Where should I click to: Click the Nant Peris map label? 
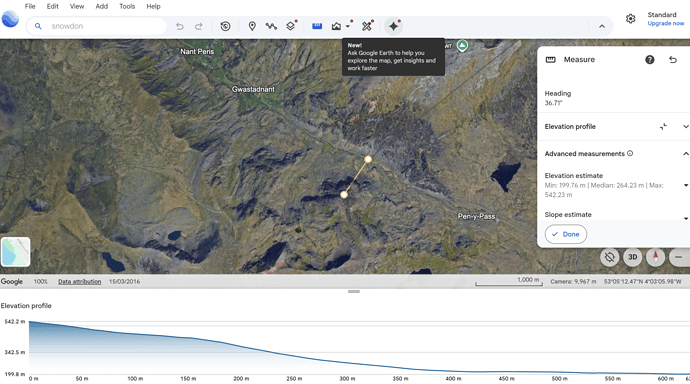[197, 51]
